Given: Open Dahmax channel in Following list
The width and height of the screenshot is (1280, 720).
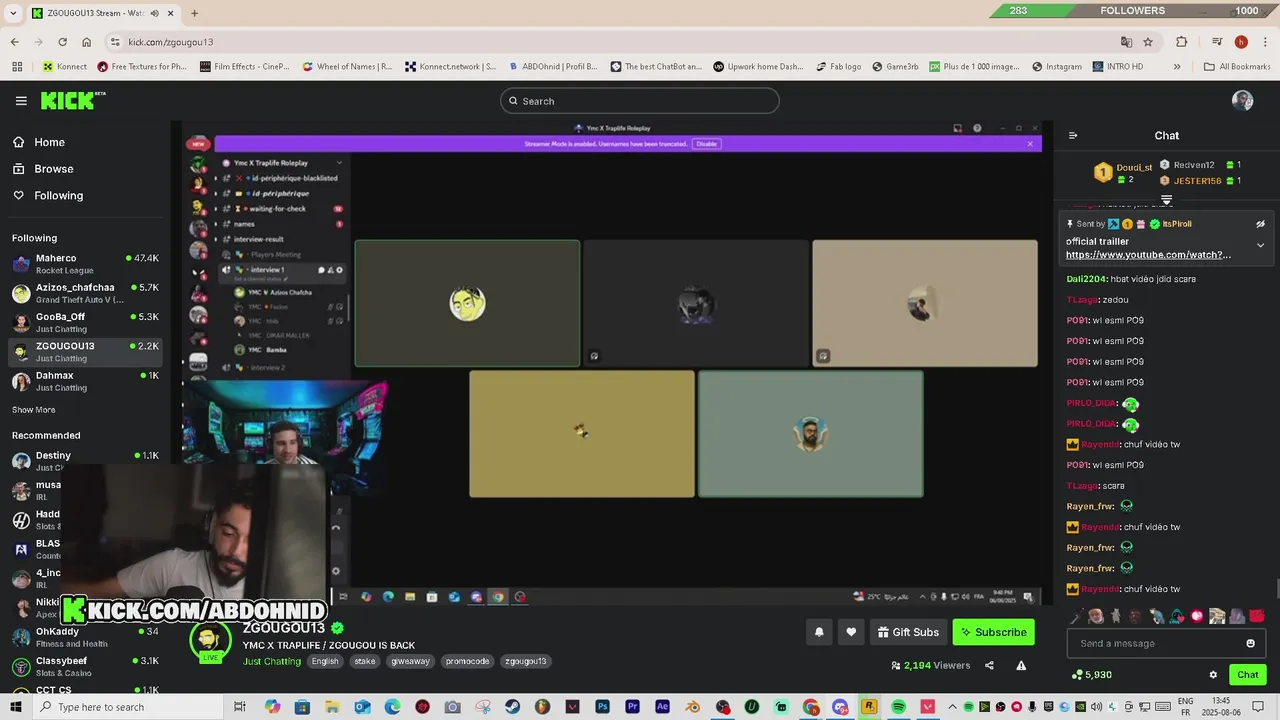Looking at the screenshot, I should coord(85,381).
